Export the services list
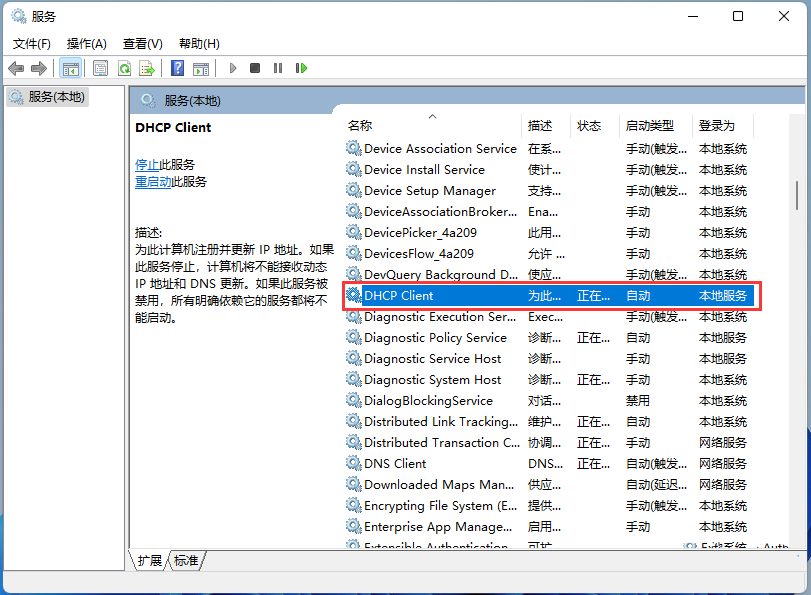The width and height of the screenshot is (811, 595). tap(146, 68)
